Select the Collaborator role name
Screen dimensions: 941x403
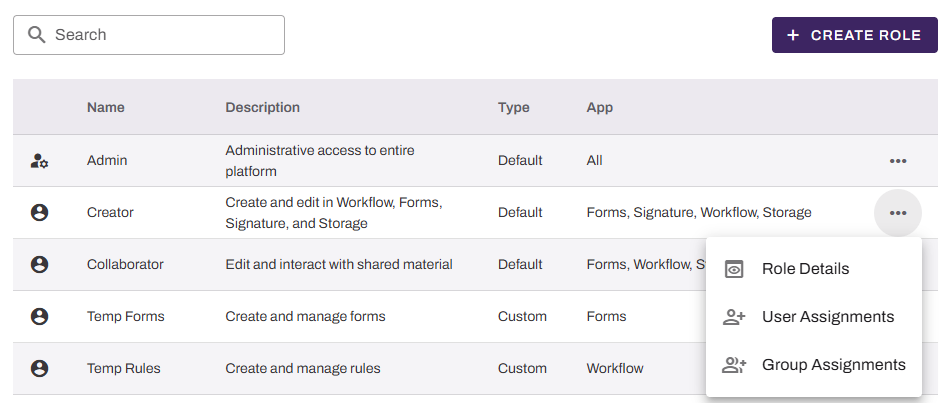[125, 264]
